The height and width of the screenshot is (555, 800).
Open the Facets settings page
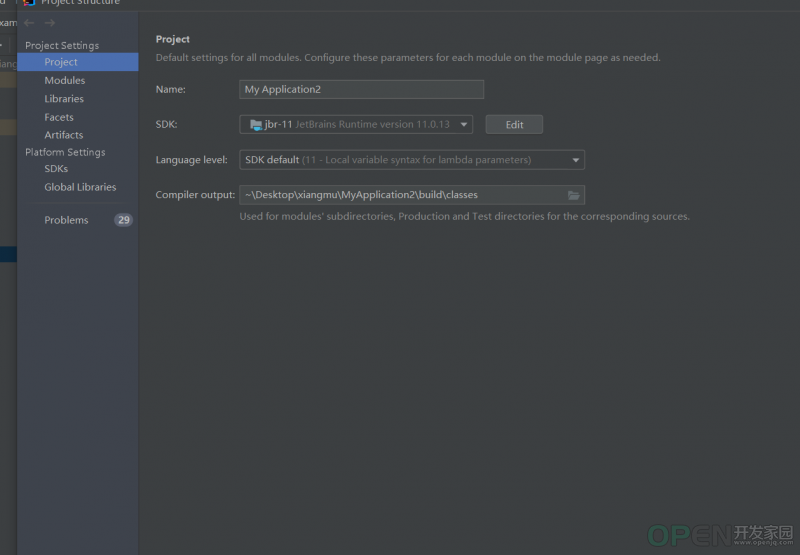[x=59, y=117]
